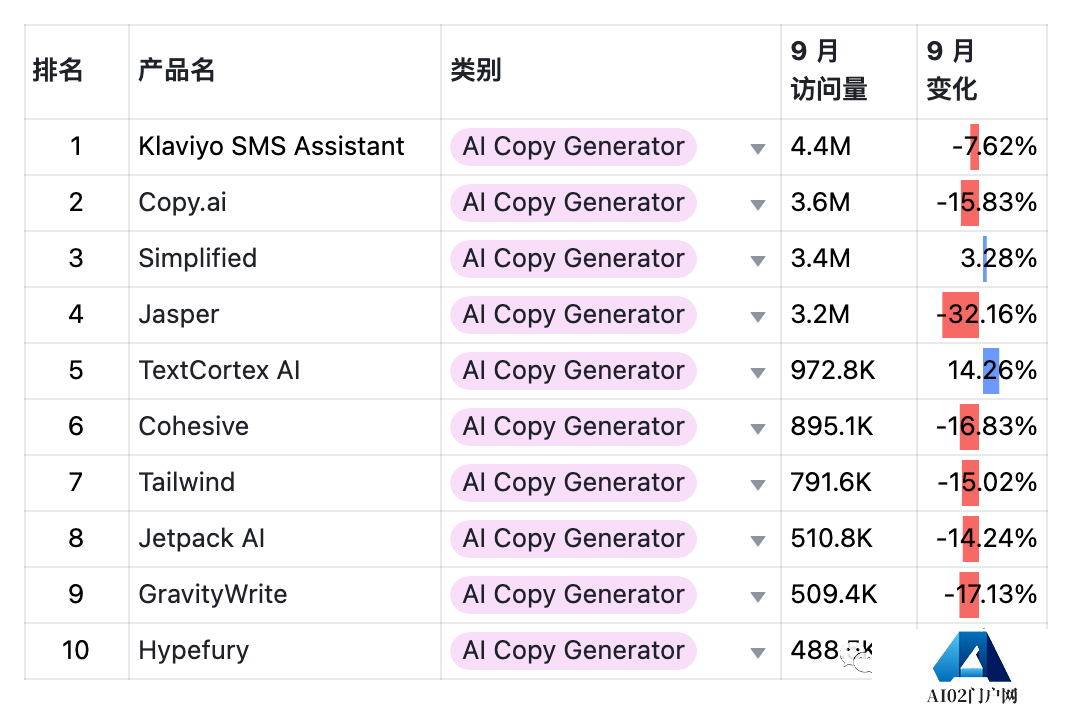Viewport: 1072px width, 704px height.
Task: Select the AI Copy Generator tag for Simplified
Action: point(573,258)
